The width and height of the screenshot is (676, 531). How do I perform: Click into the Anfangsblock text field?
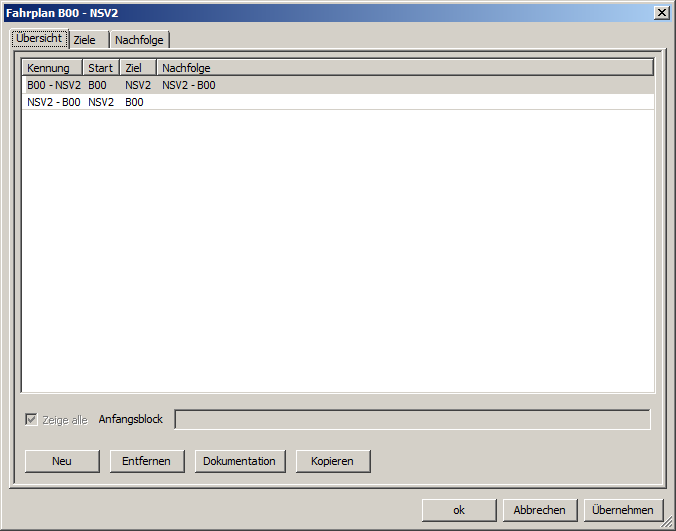tap(412, 419)
